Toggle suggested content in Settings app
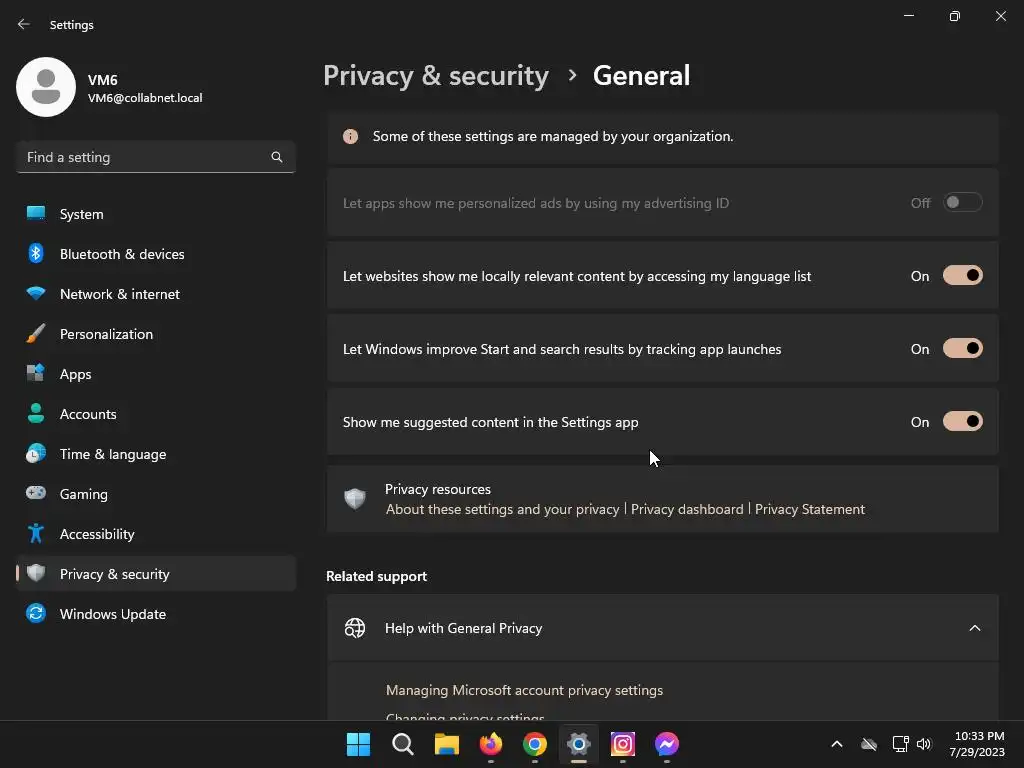Screen dimensions: 1024x768 [x=962, y=422]
